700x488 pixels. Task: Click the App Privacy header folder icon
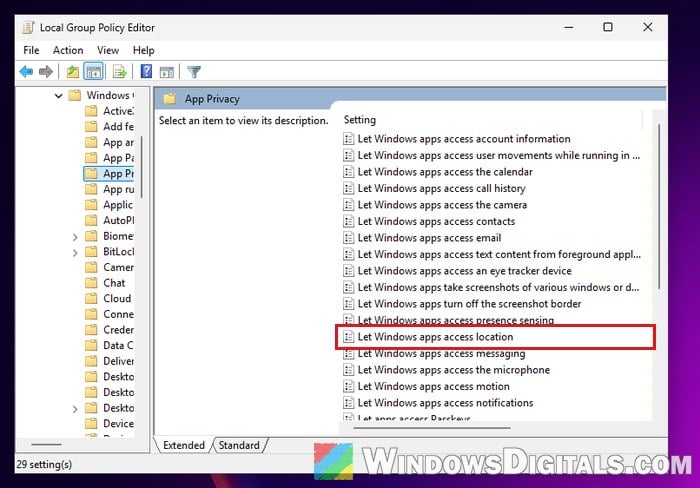click(x=170, y=99)
